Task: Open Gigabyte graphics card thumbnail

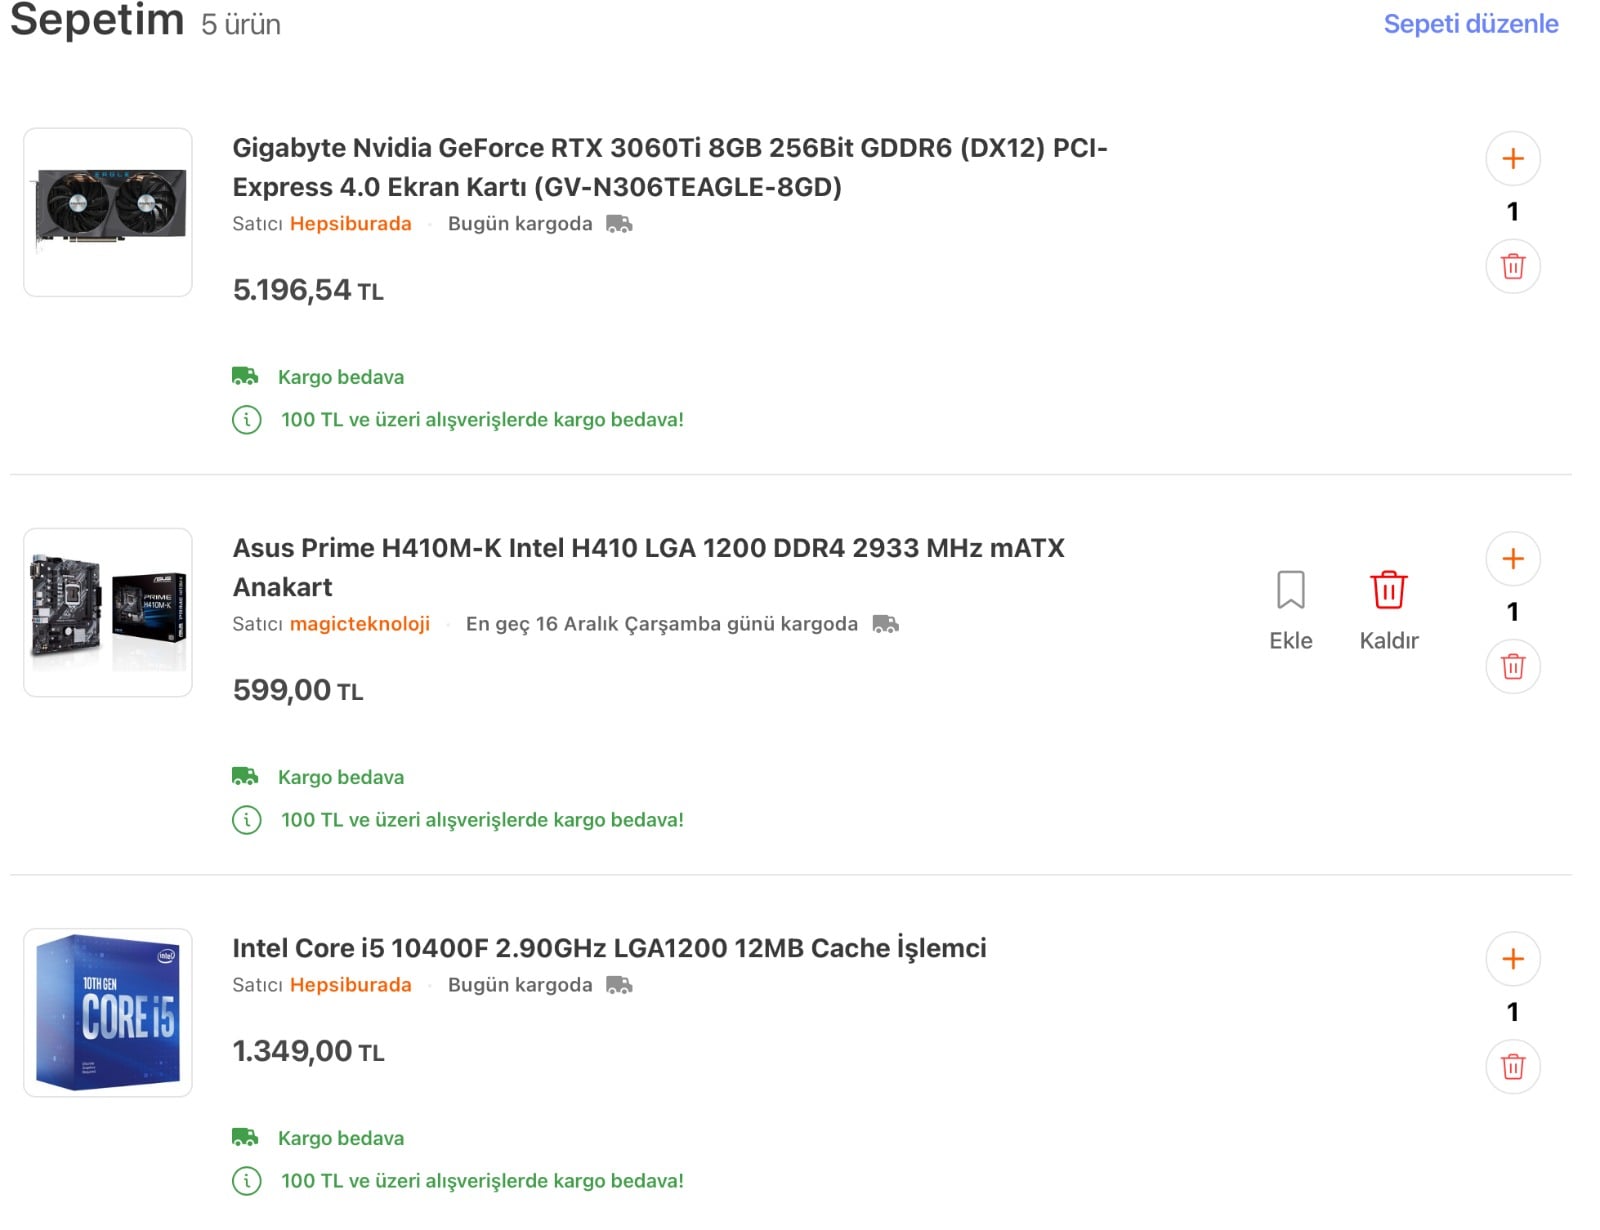Action: 108,212
